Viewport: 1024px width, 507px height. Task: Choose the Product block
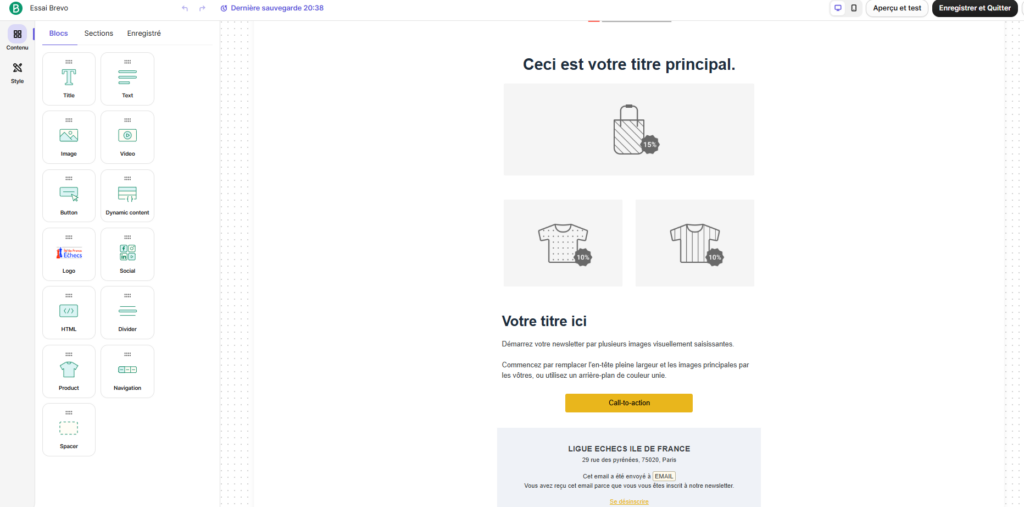[69, 369]
